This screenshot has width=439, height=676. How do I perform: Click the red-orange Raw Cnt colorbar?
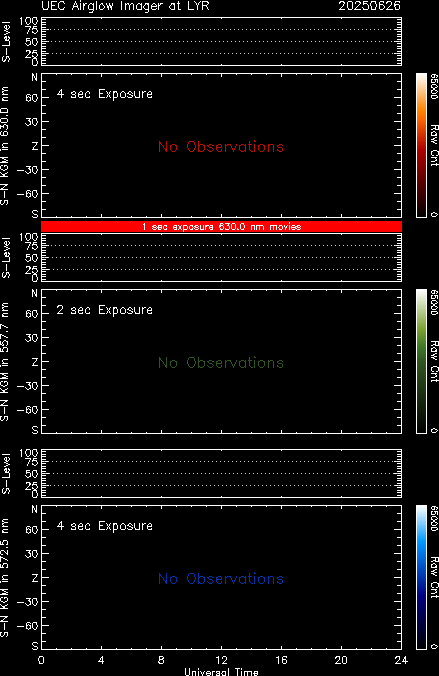pyautogui.click(x=421, y=145)
